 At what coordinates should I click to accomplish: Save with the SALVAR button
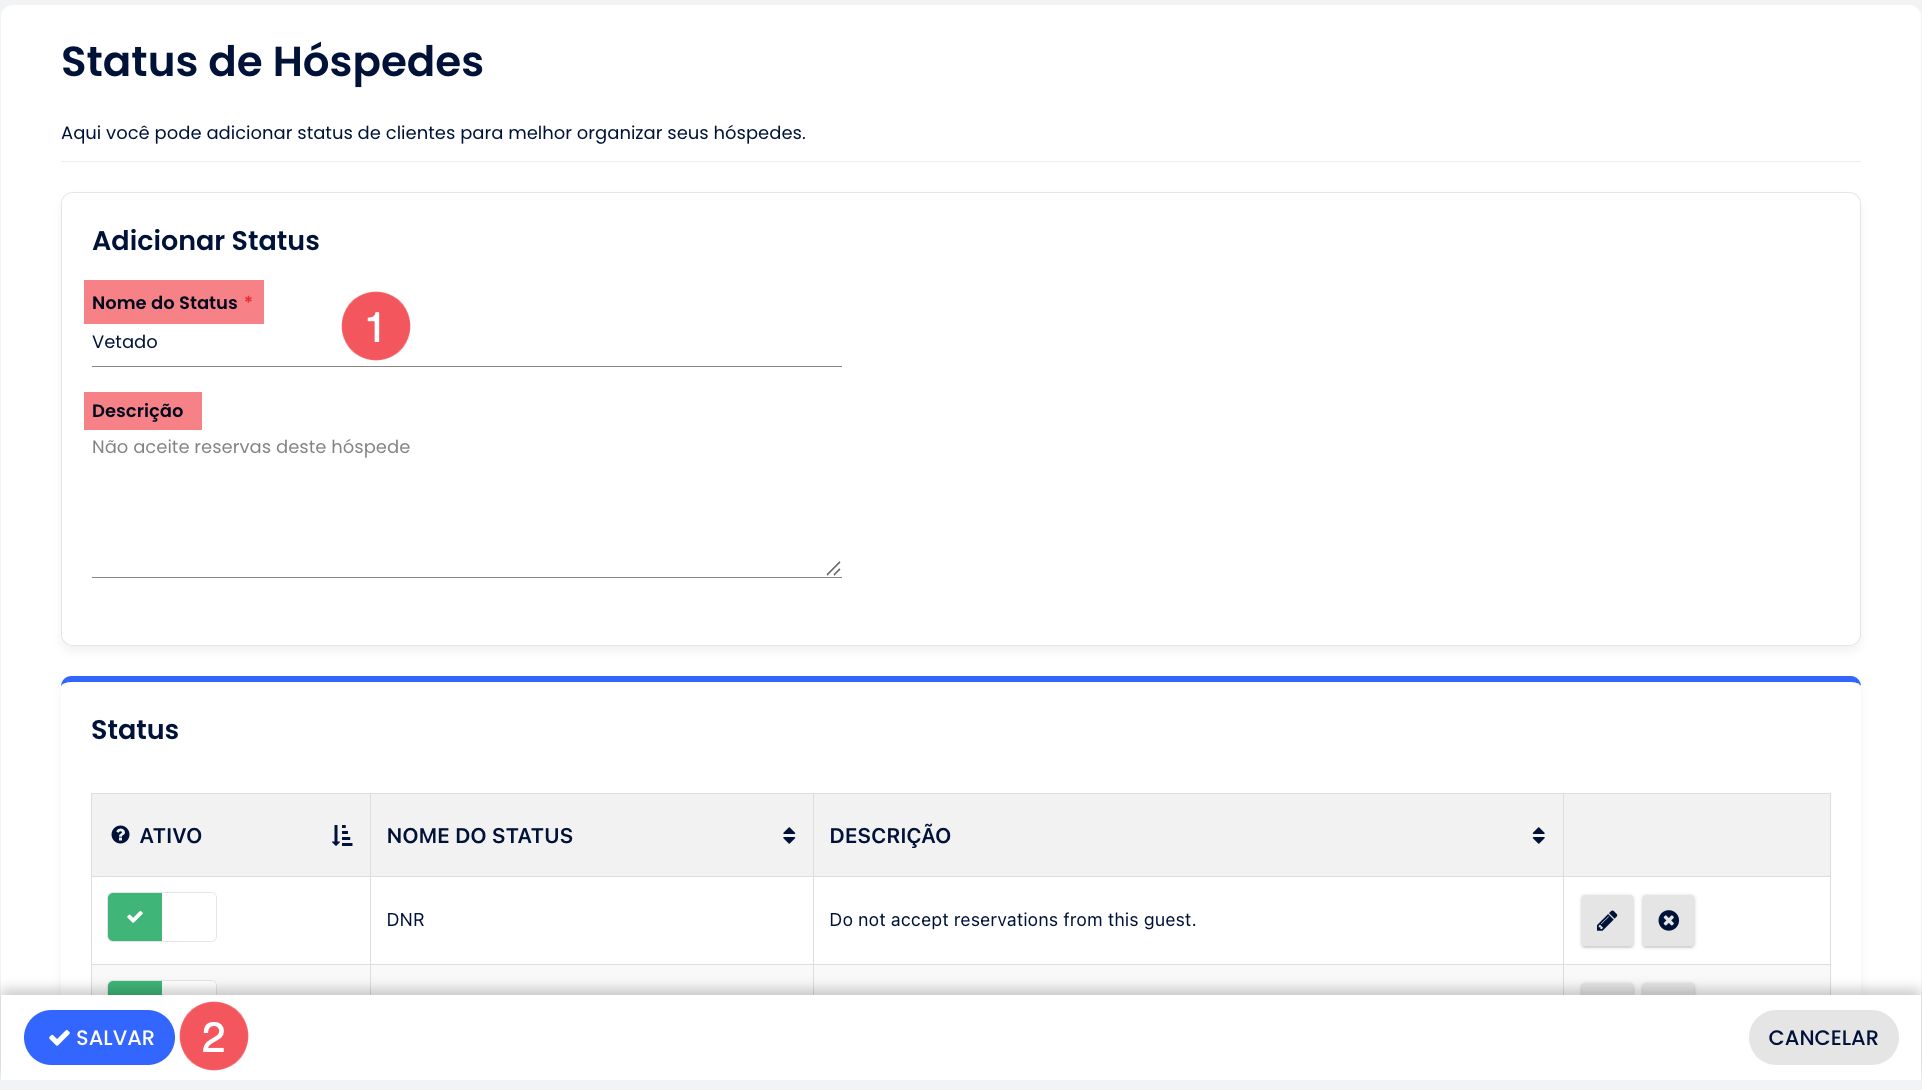(x=100, y=1038)
